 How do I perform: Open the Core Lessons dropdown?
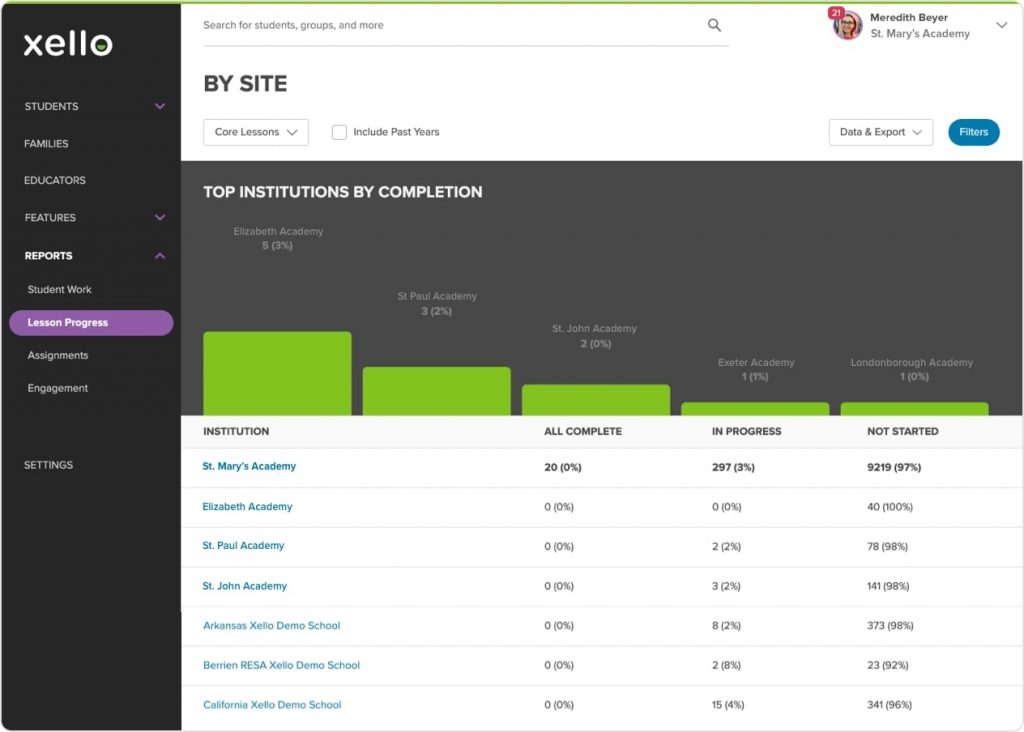255,131
